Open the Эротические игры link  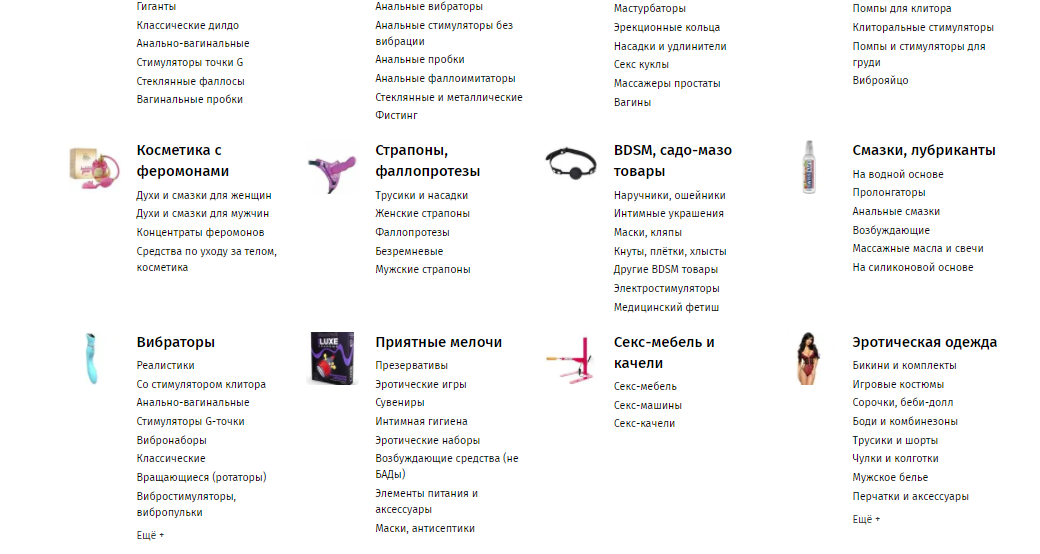pos(420,384)
